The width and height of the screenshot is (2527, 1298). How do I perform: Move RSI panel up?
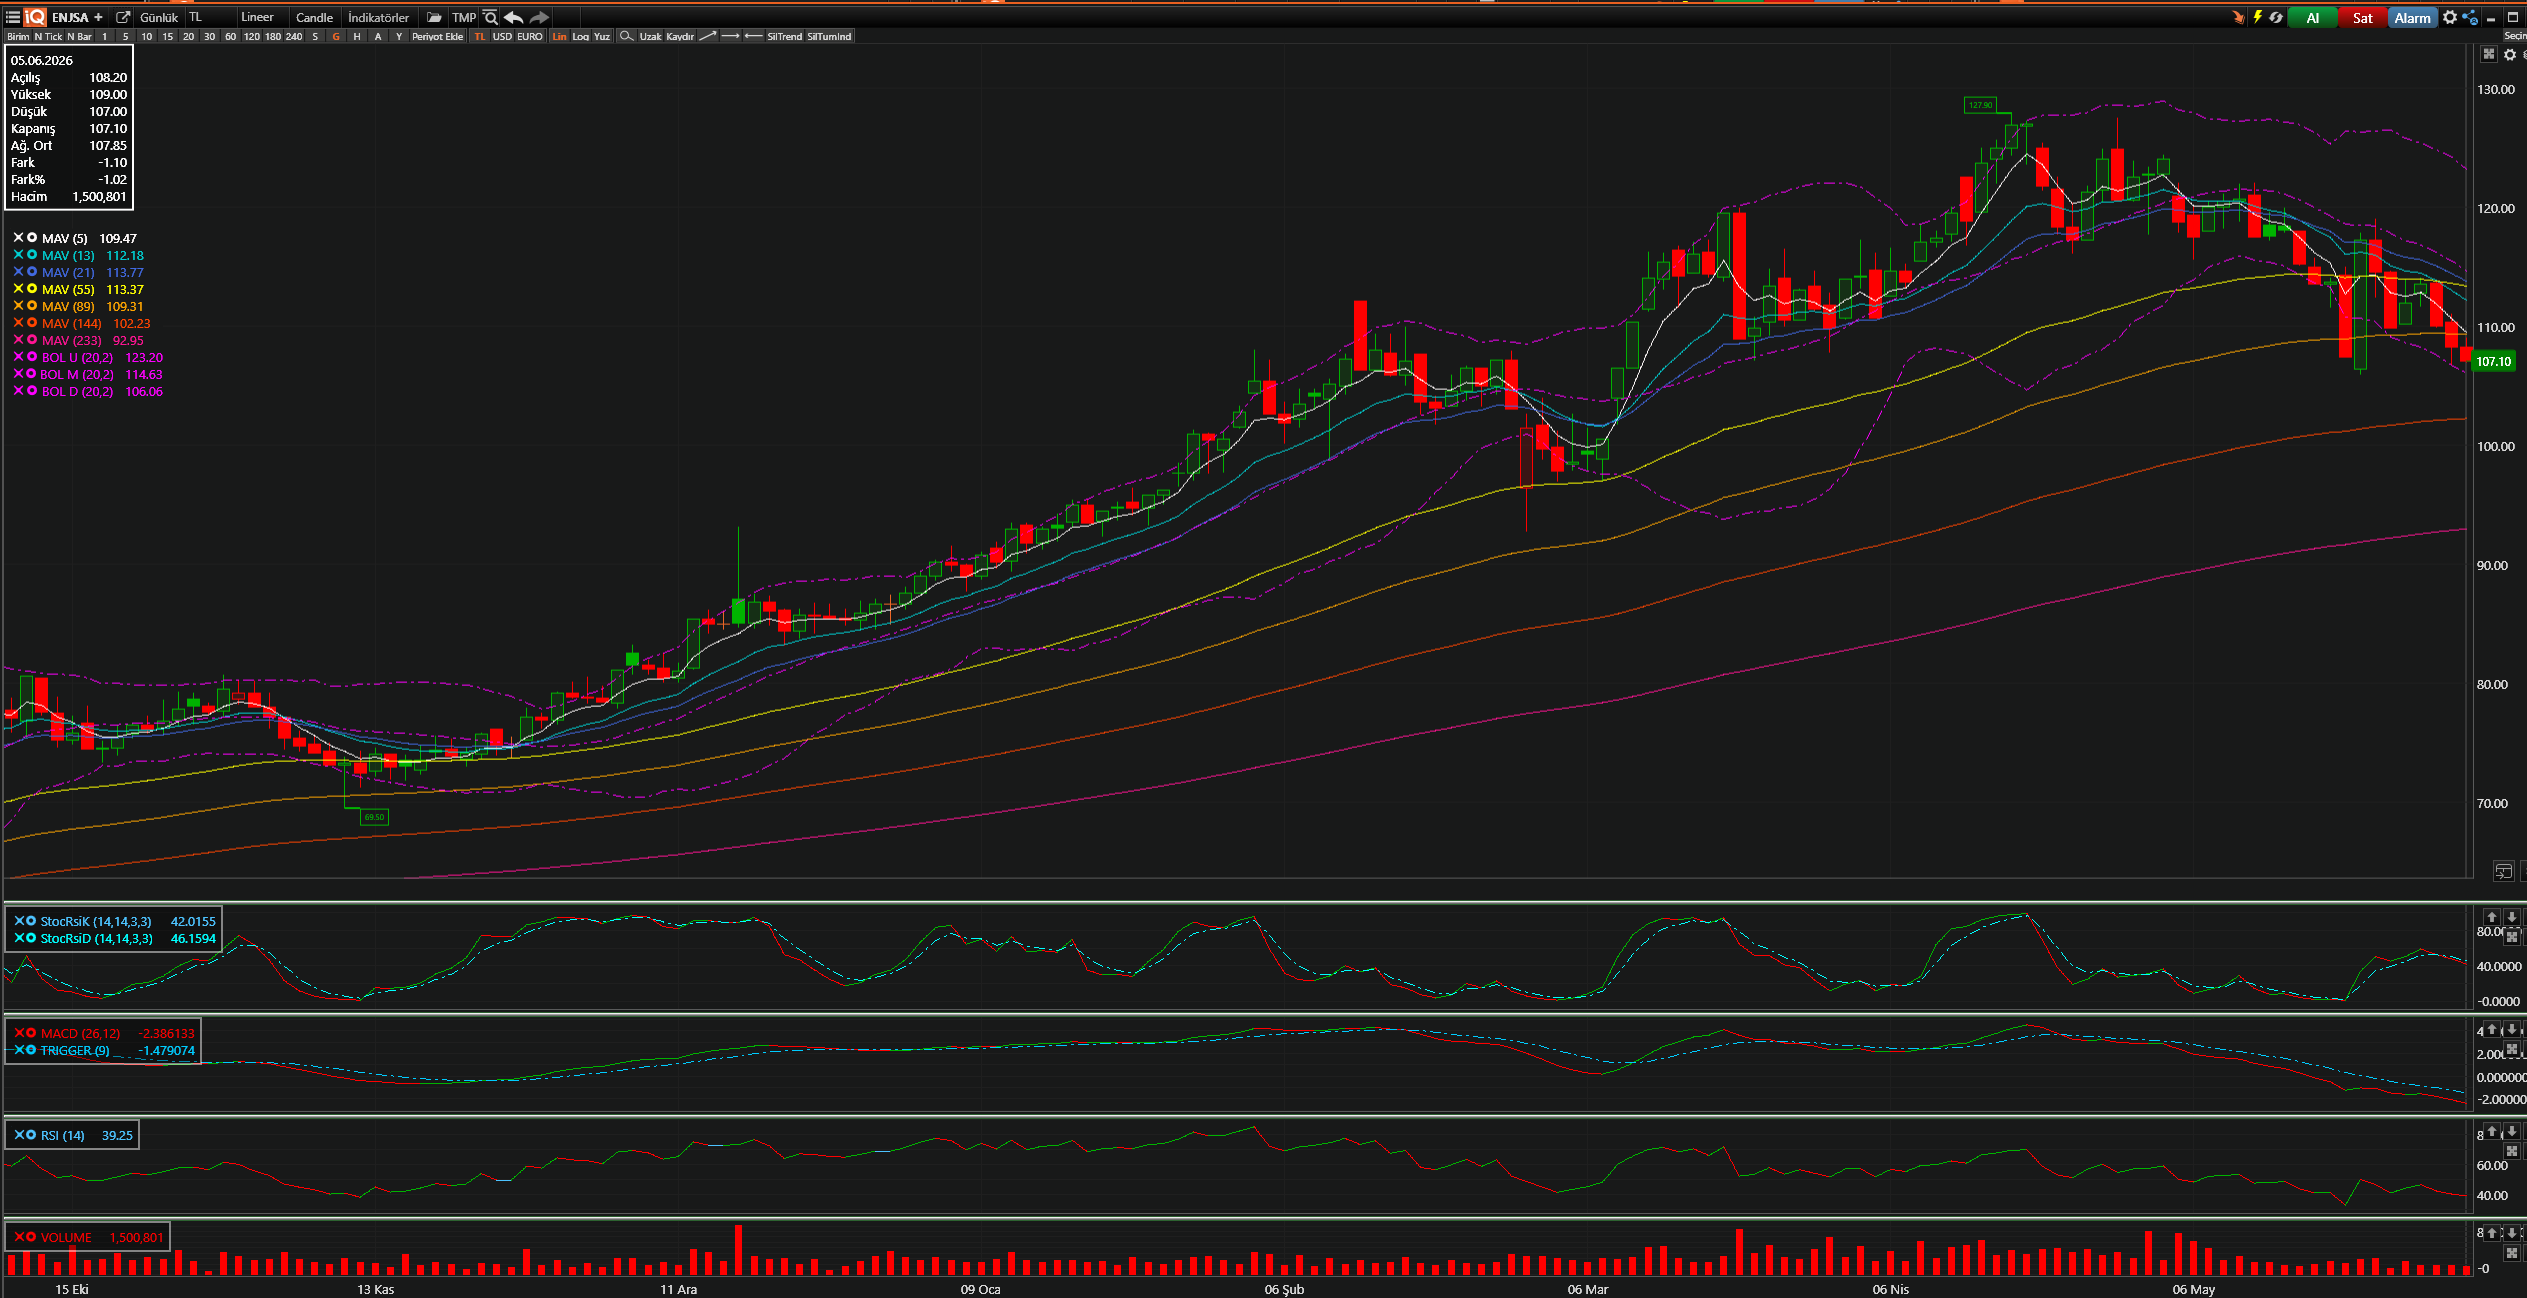pyautogui.click(x=2492, y=1131)
